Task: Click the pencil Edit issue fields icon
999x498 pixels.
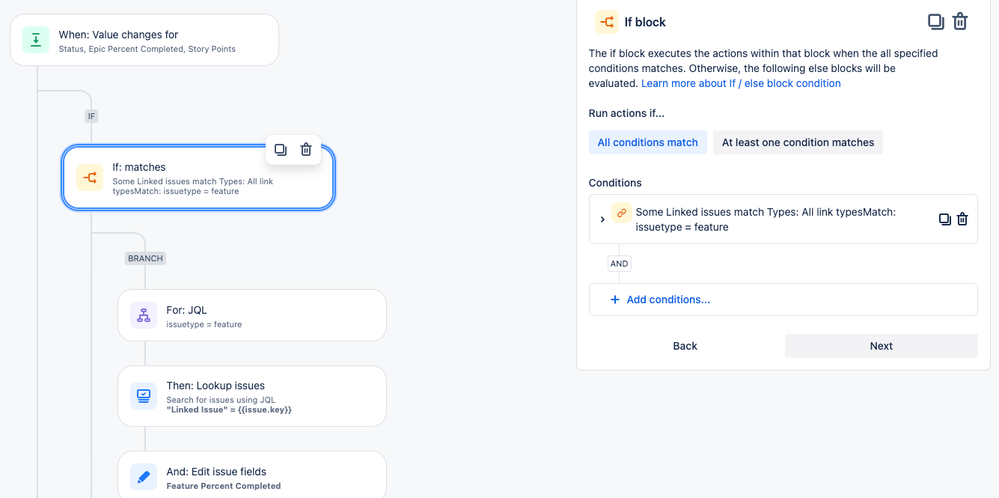Action: pos(144,477)
